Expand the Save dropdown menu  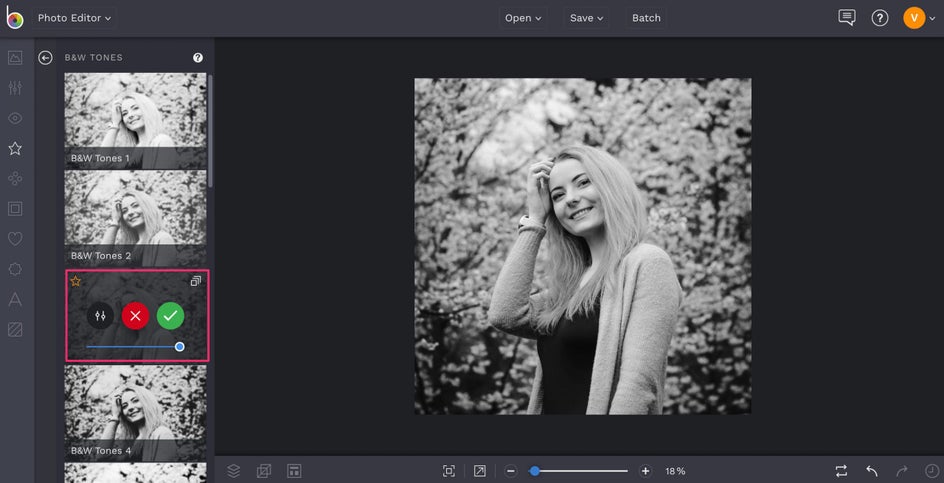coord(587,18)
